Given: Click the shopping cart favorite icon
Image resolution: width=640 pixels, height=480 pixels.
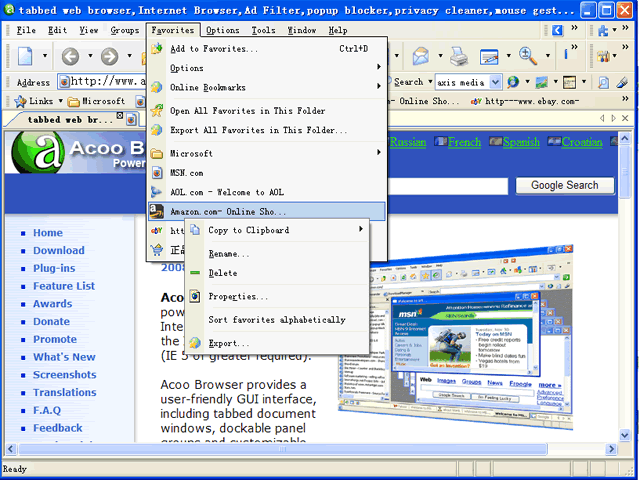Looking at the screenshot, I should click(x=157, y=250).
